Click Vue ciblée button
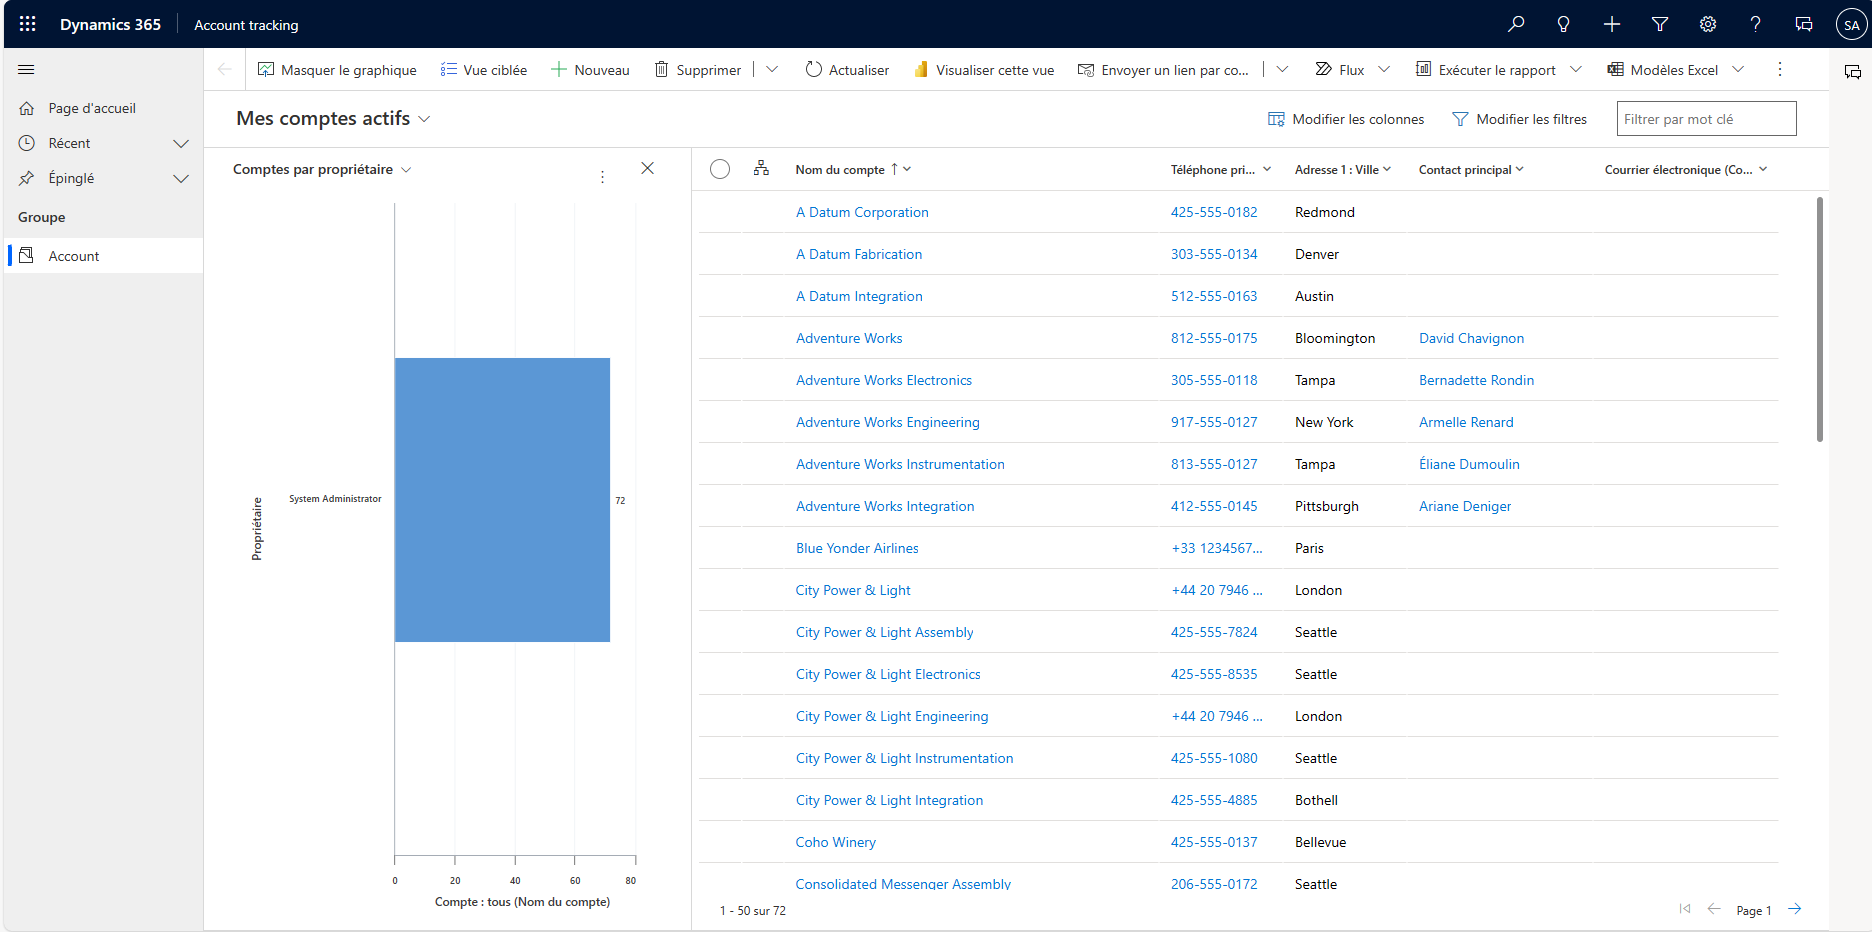1872x932 pixels. (x=484, y=70)
